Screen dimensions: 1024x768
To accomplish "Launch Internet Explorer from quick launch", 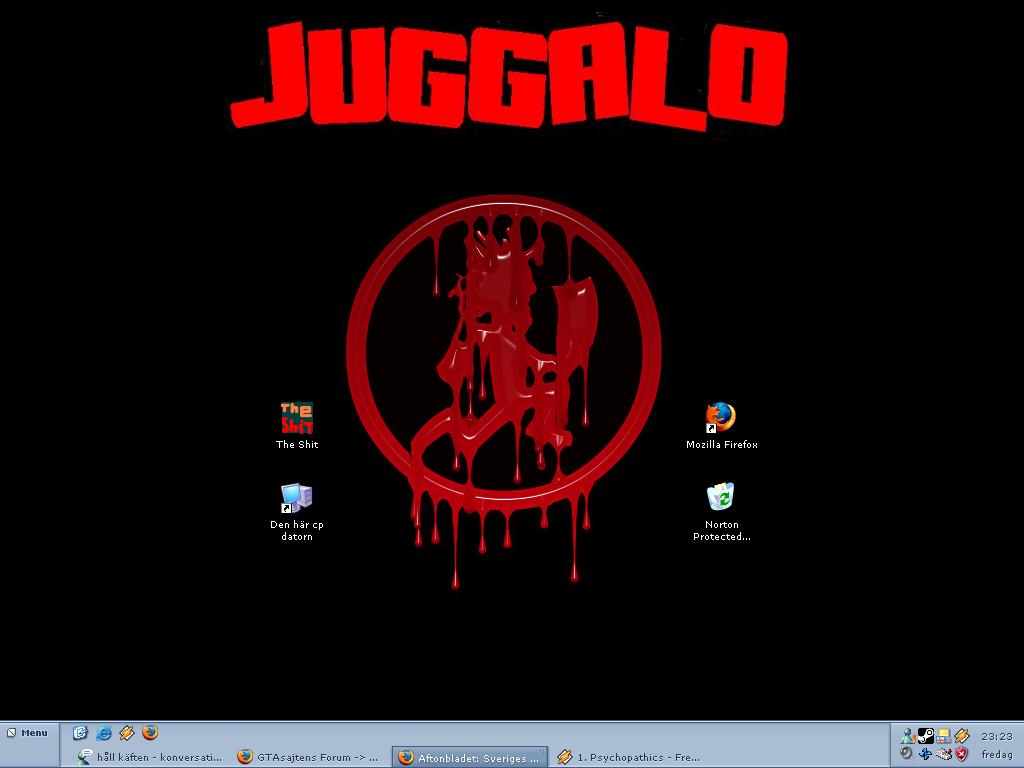I will [103, 733].
